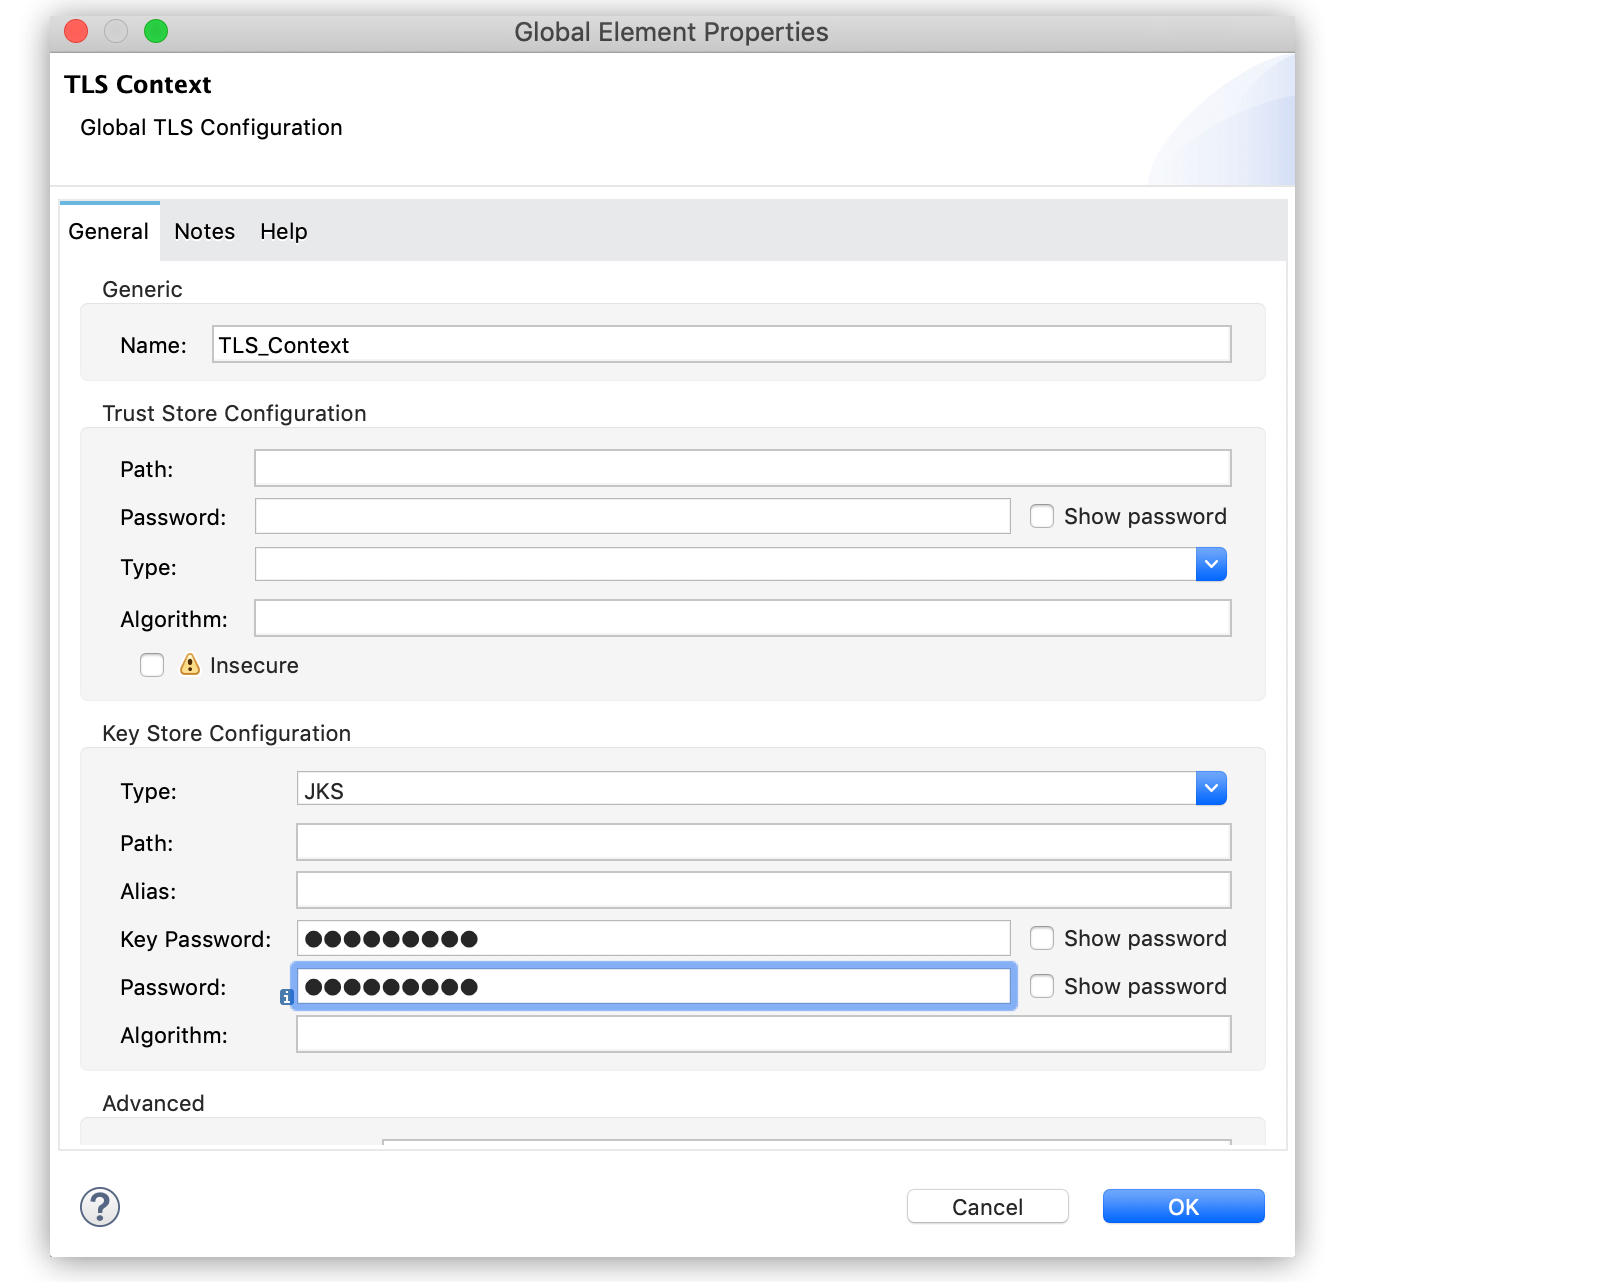
Task: Toggle Show password for Trust Store
Action: point(1042,516)
